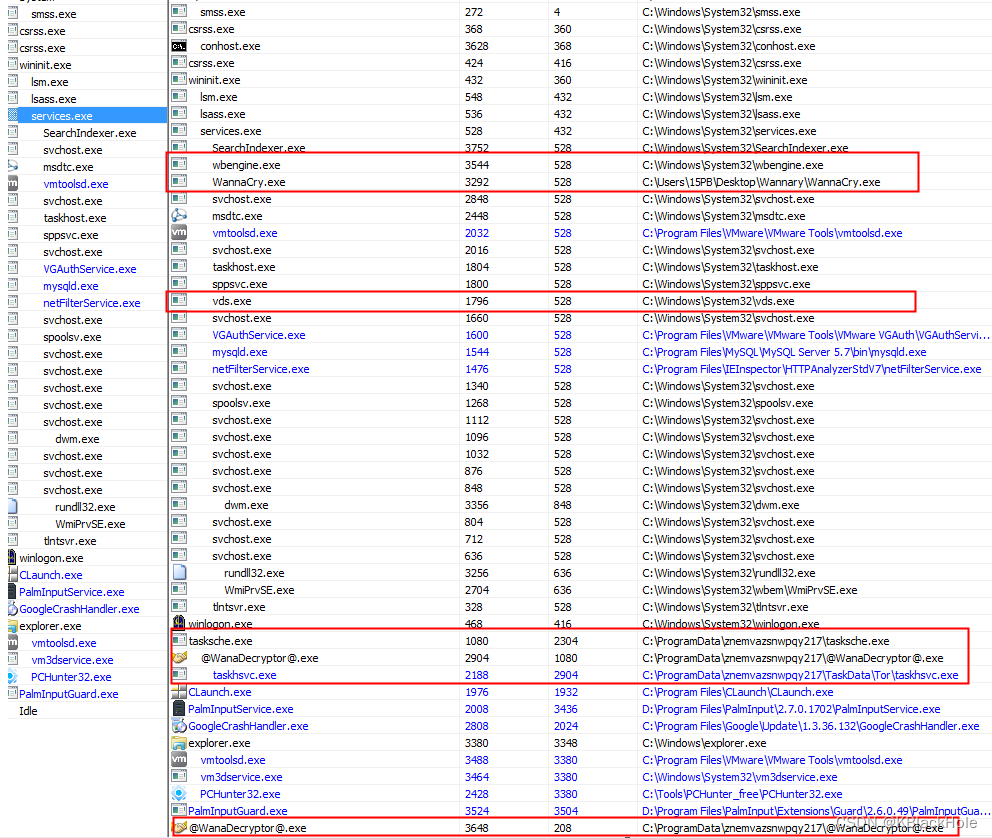Click the path C:\Windows\System32\vds.exe
Screen dimensions: 992x838
pyautogui.click(x=718, y=301)
